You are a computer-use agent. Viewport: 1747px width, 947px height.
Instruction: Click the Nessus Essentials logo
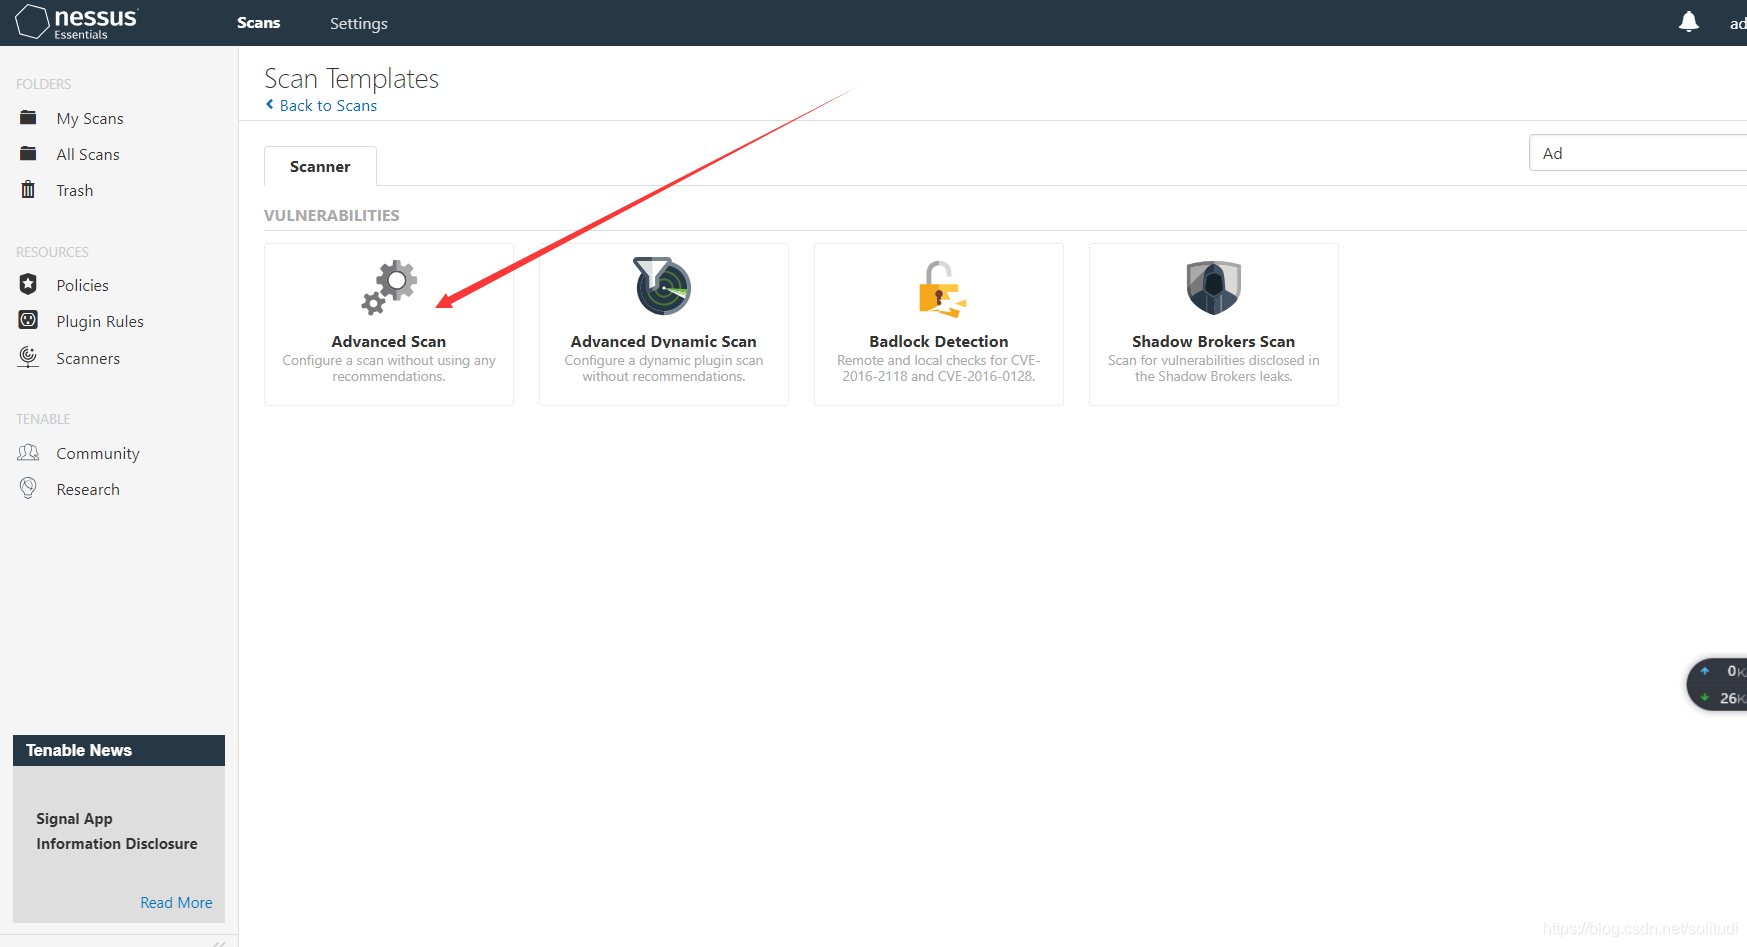(x=77, y=22)
